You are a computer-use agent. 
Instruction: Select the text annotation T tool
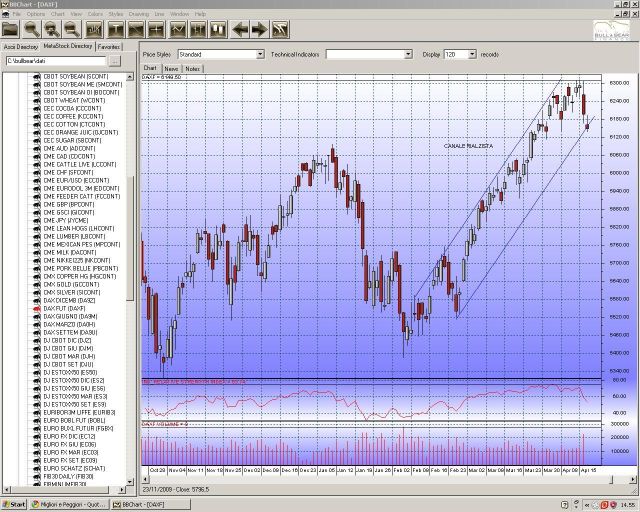click(116, 29)
